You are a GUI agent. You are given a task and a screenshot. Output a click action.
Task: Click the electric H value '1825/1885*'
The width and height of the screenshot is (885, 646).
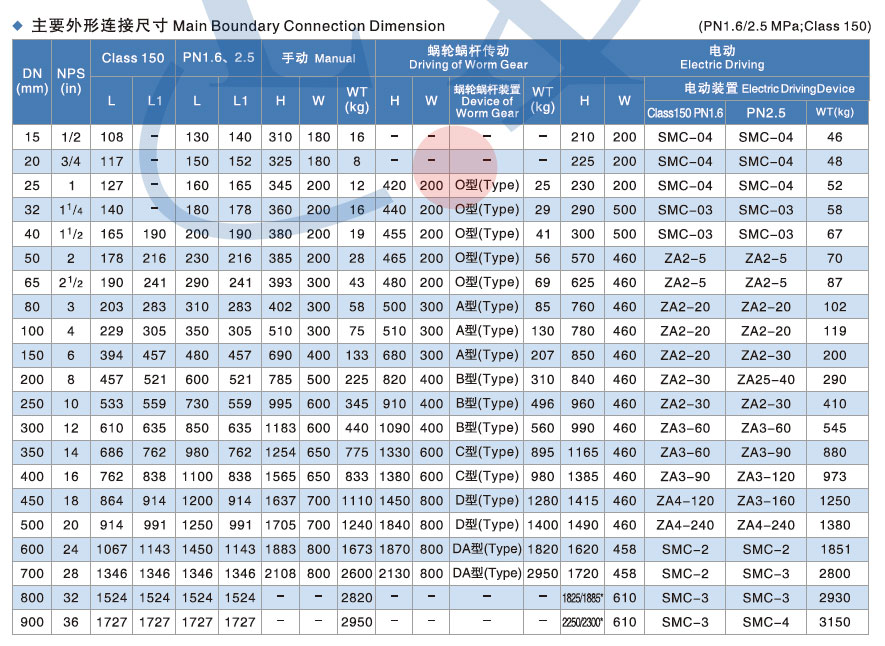point(582,598)
